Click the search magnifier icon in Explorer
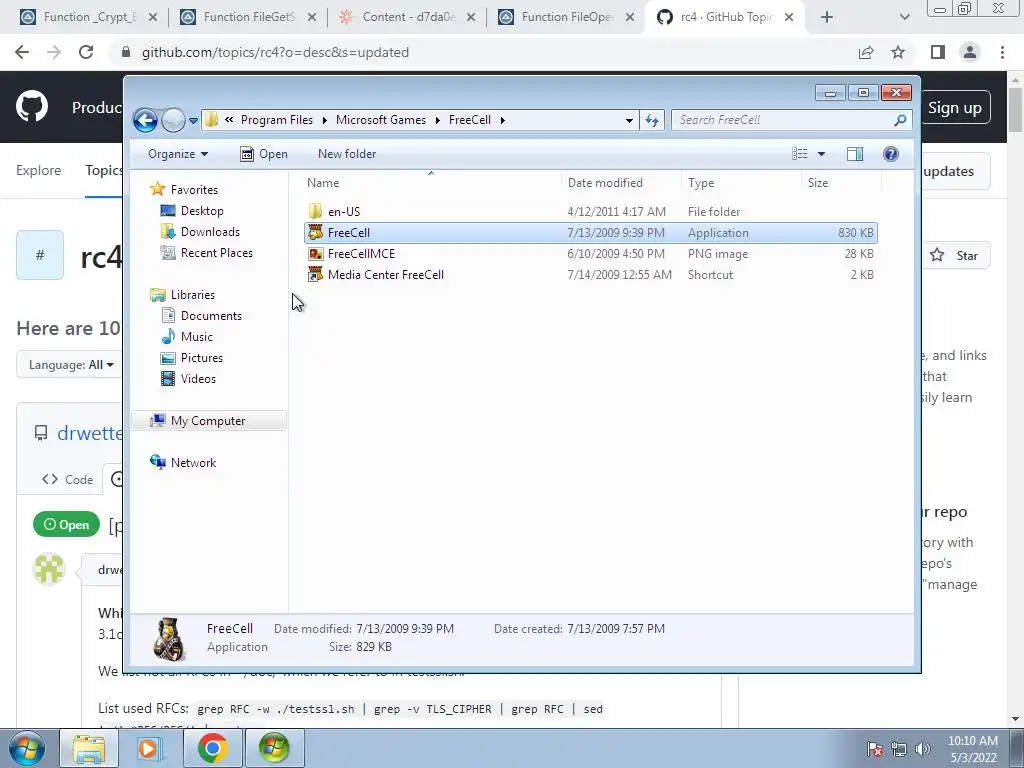This screenshot has height=768, width=1024. tap(901, 120)
